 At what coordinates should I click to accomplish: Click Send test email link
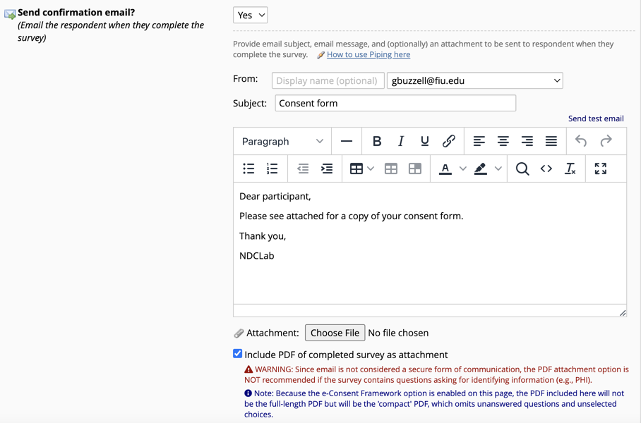tap(596, 119)
